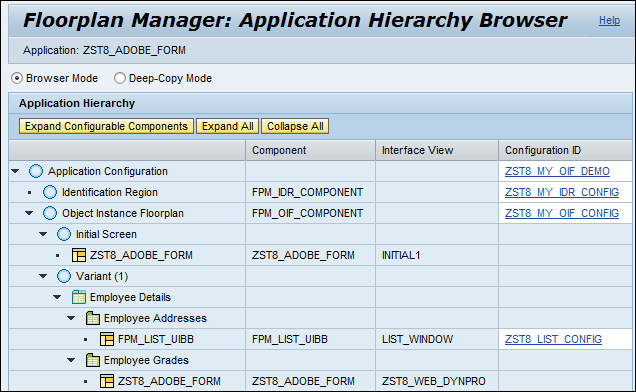Click the Employee Details tab icon
Viewport: 636px width, 392px height.
pyautogui.click(x=79, y=297)
